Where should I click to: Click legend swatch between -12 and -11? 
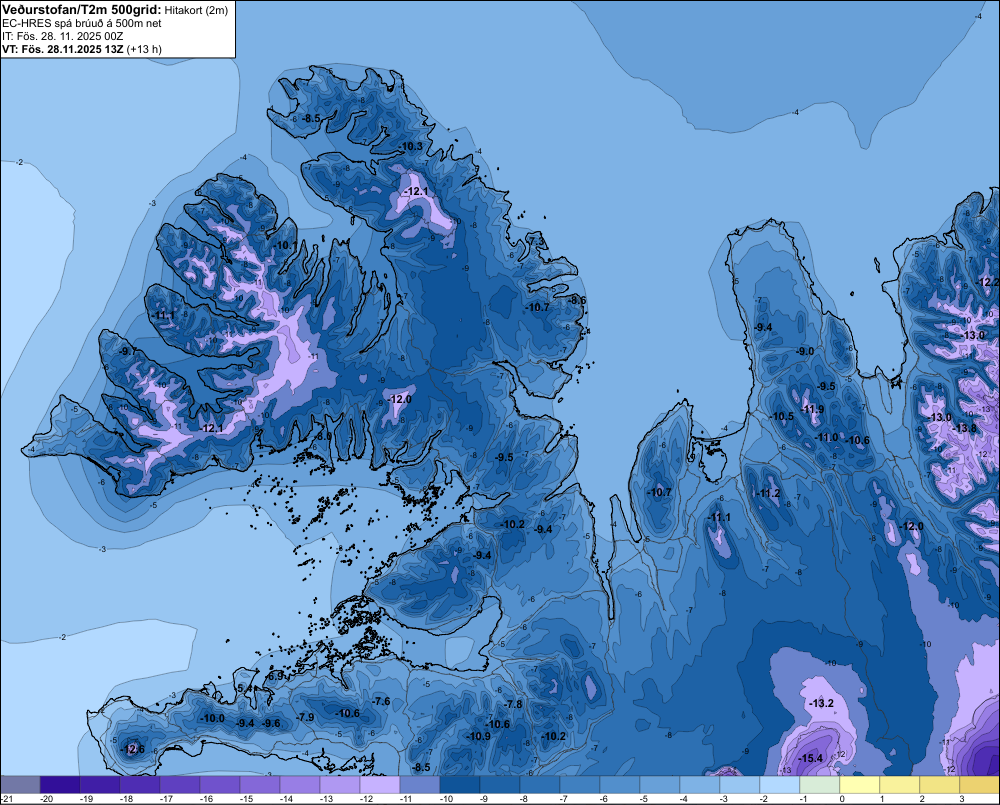click(380, 785)
